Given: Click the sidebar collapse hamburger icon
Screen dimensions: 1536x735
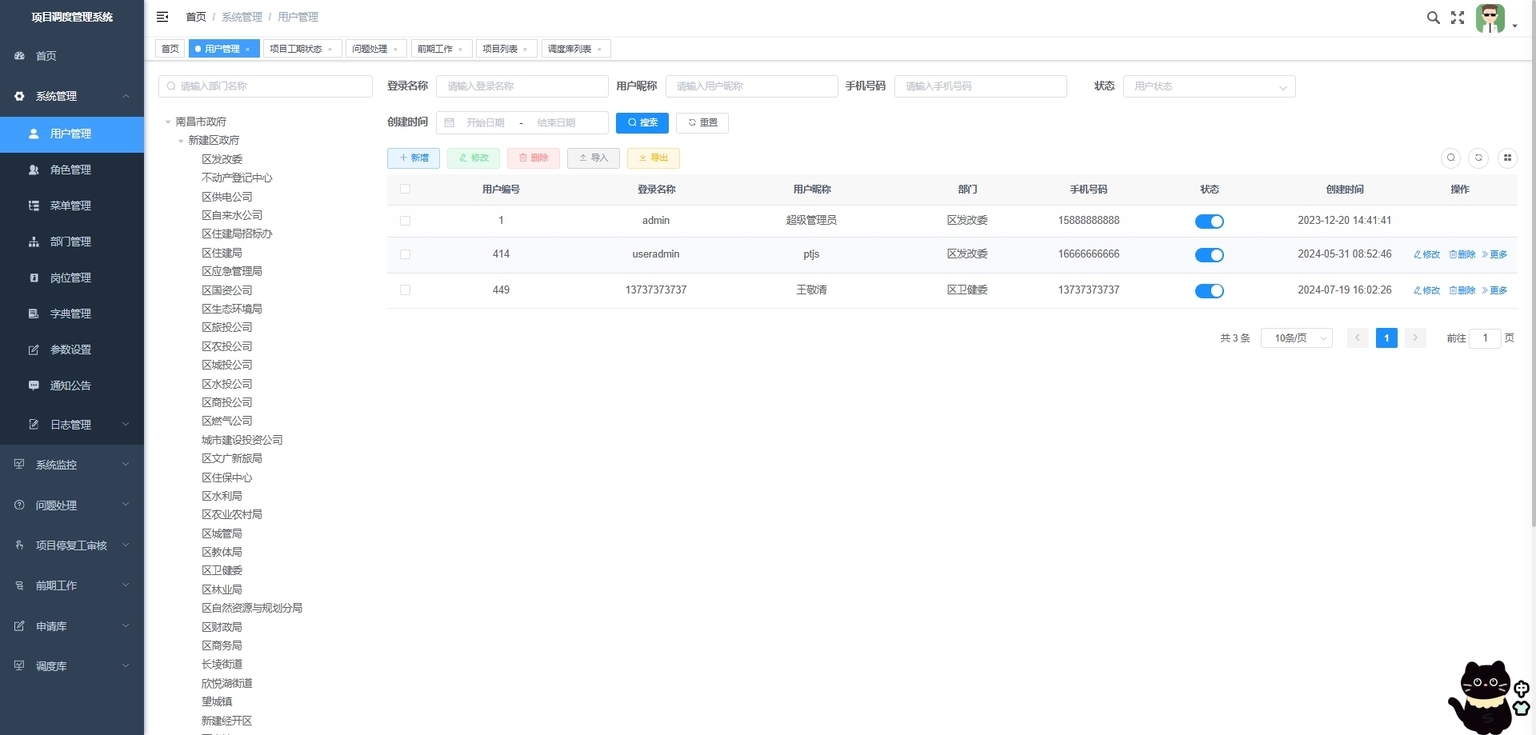Looking at the screenshot, I should [x=163, y=17].
